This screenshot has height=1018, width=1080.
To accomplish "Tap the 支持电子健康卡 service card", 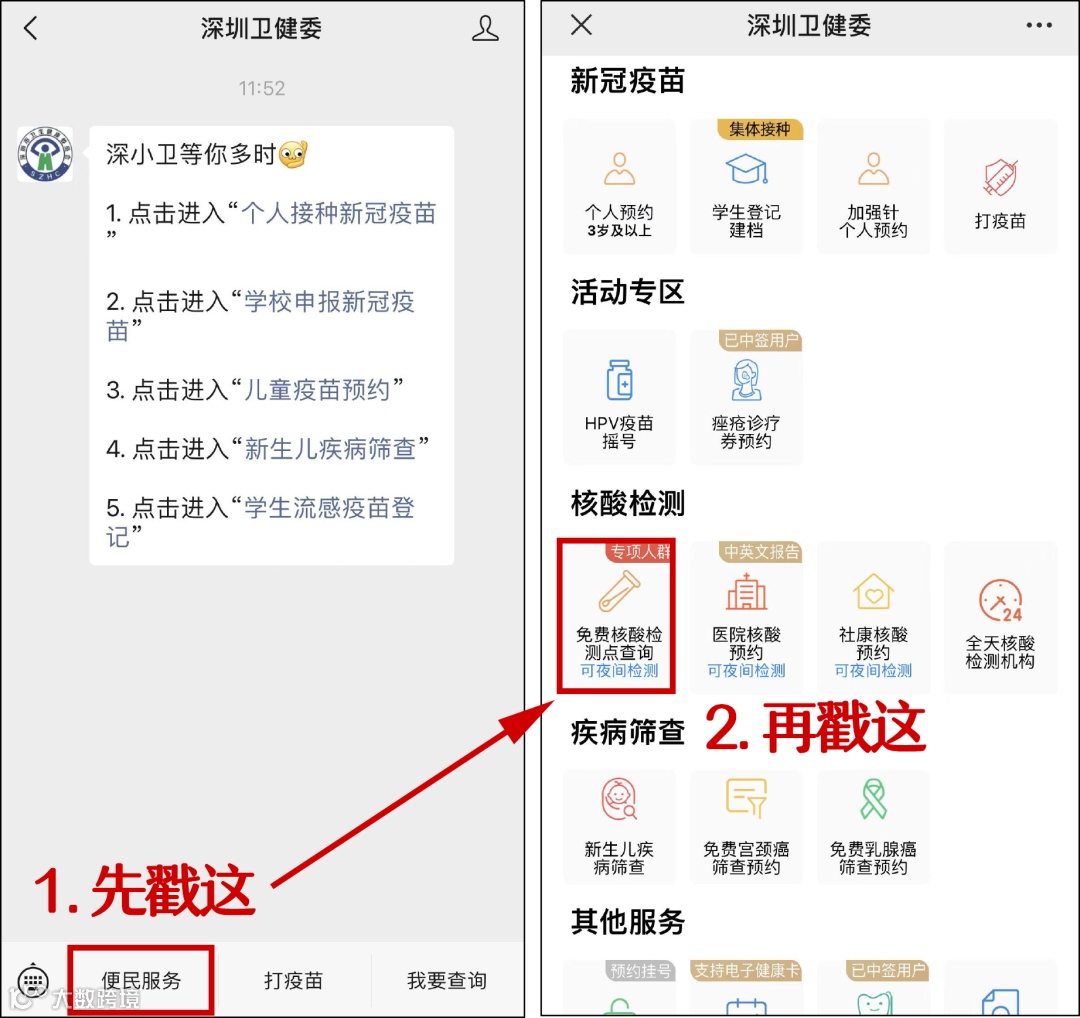I will (746, 988).
